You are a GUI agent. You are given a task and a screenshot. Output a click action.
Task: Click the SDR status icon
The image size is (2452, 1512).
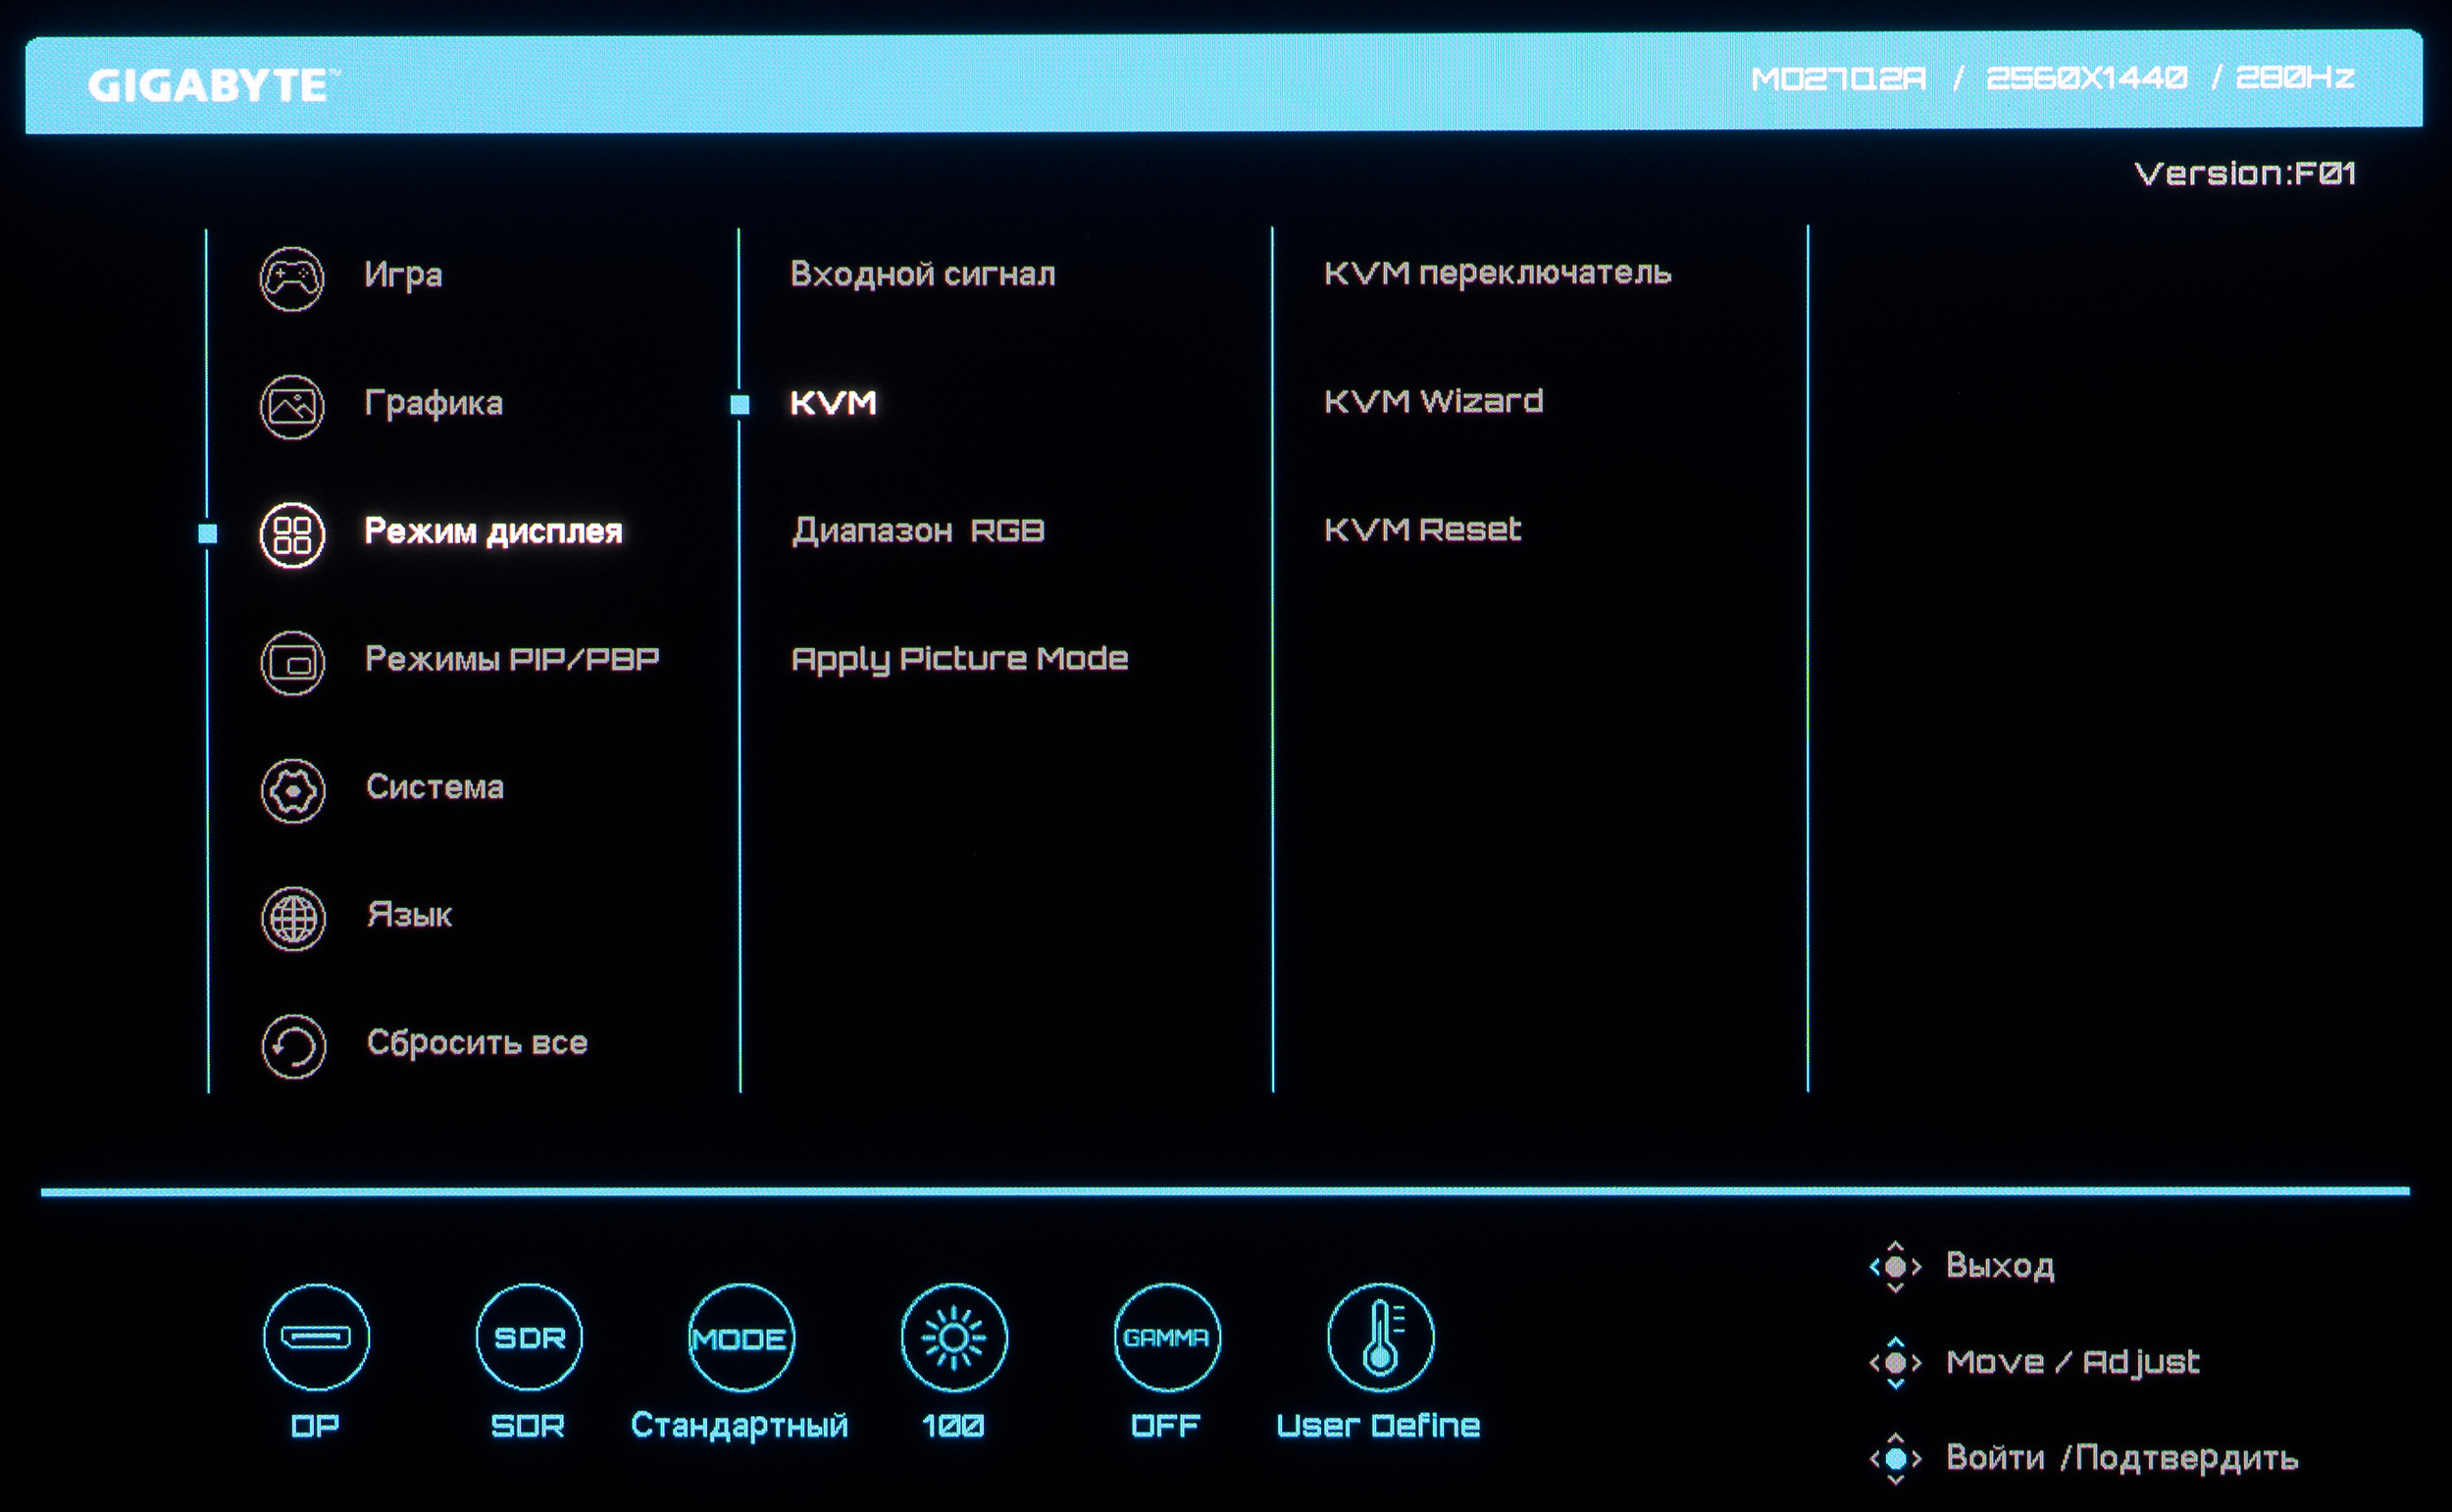tap(529, 1337)
